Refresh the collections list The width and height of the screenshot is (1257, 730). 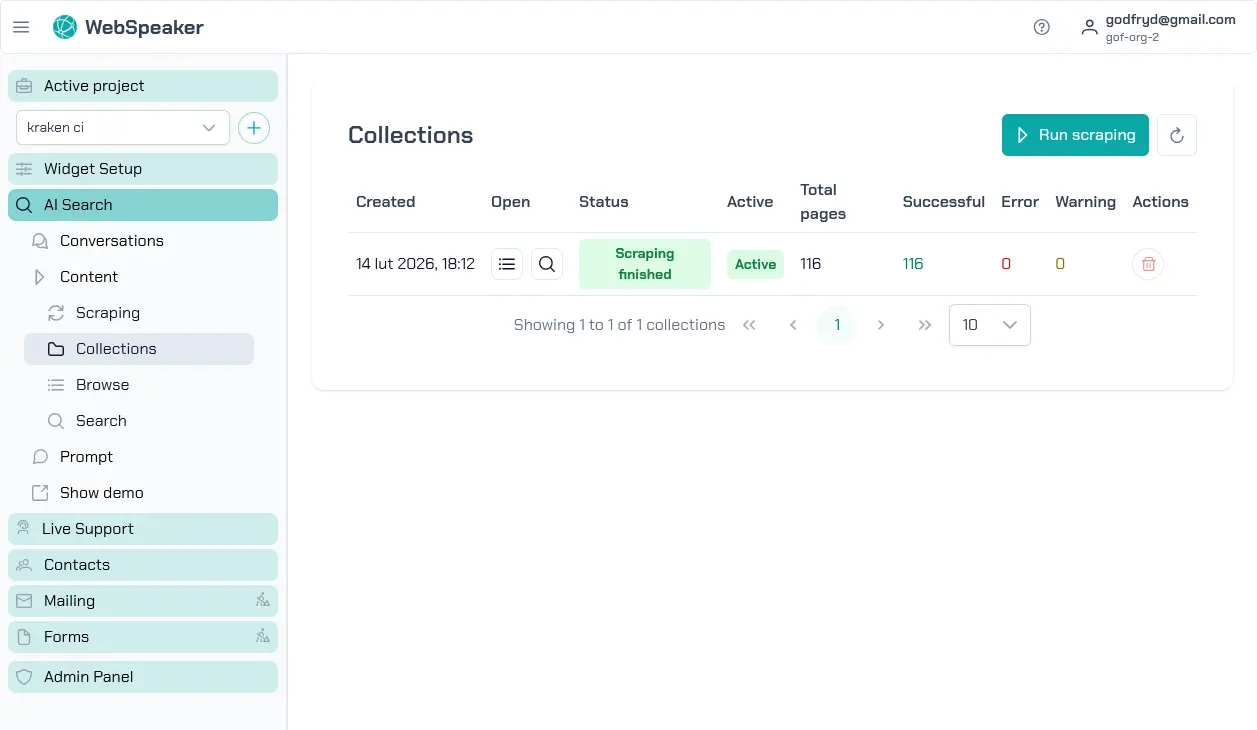[1177, 135]
